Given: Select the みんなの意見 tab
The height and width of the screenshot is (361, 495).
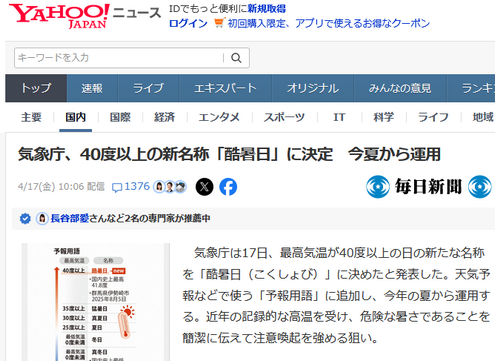Looking at the screenshot, I should coord(400,88).
